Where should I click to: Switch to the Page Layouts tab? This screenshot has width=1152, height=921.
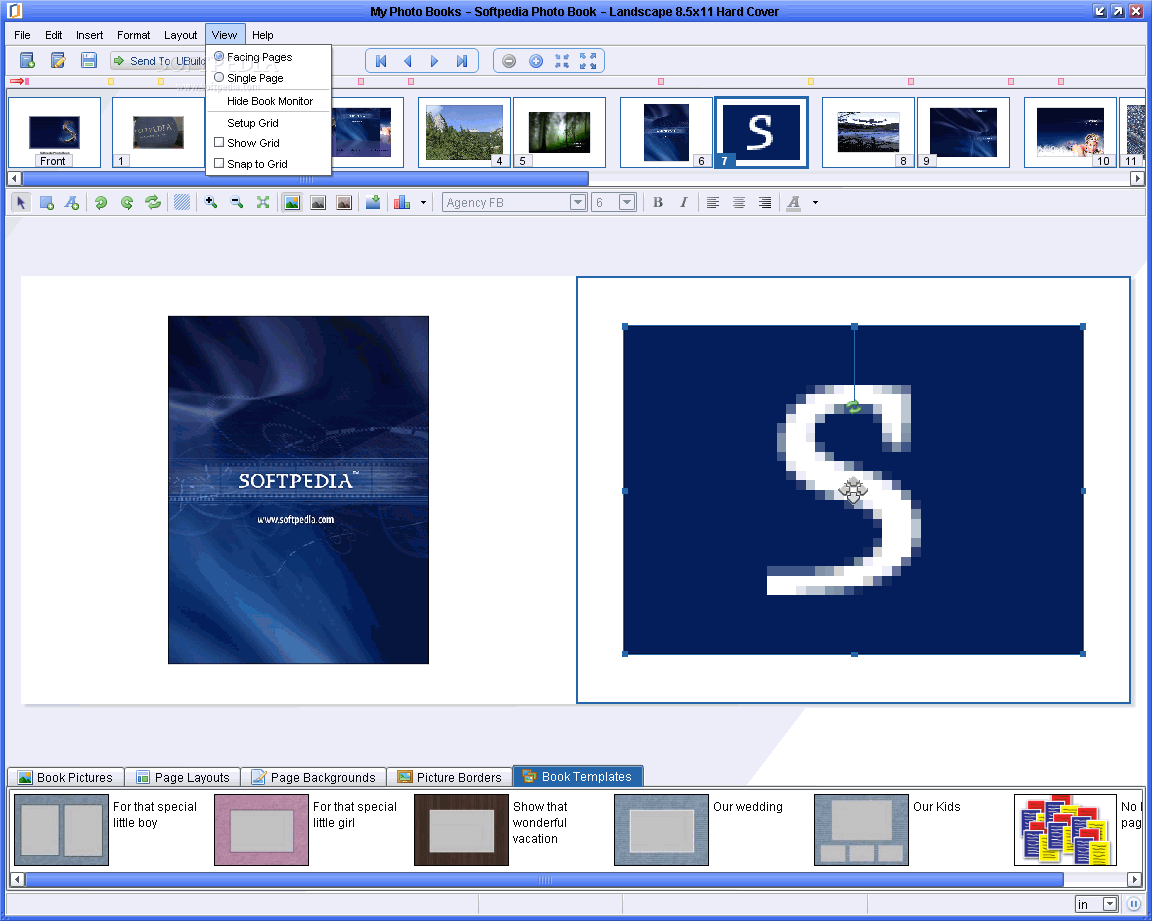pyautogui.click(x=183, y=777)
